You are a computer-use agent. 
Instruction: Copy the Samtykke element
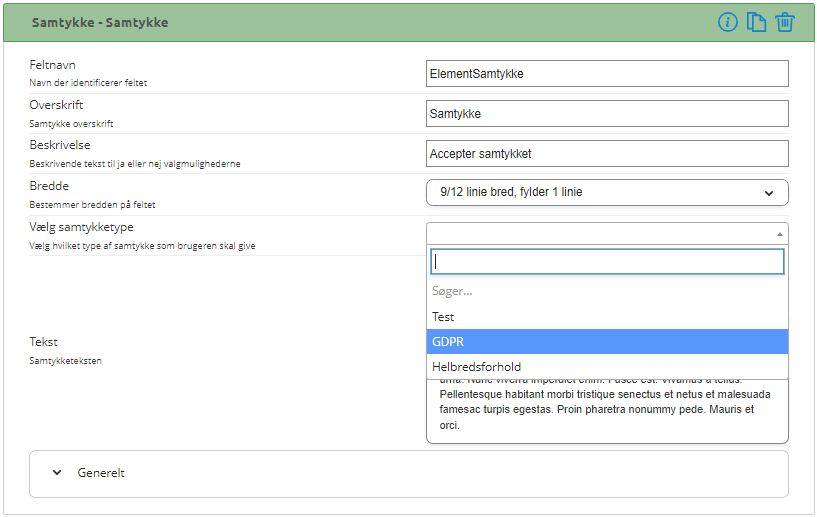click(756, 22)
